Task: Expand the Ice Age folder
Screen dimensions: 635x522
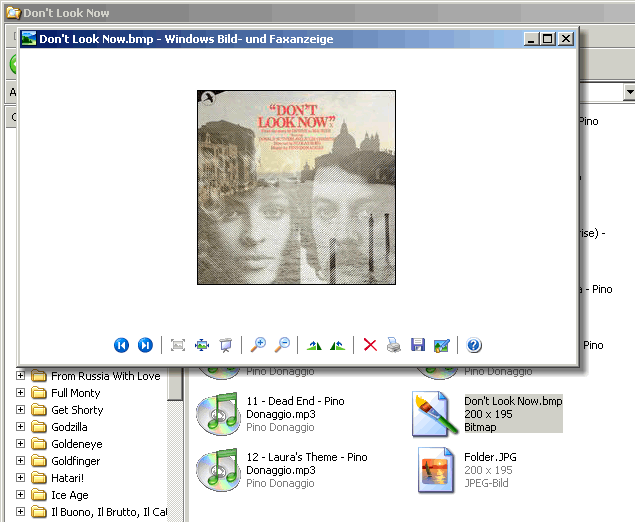Action: pos(20,495)
